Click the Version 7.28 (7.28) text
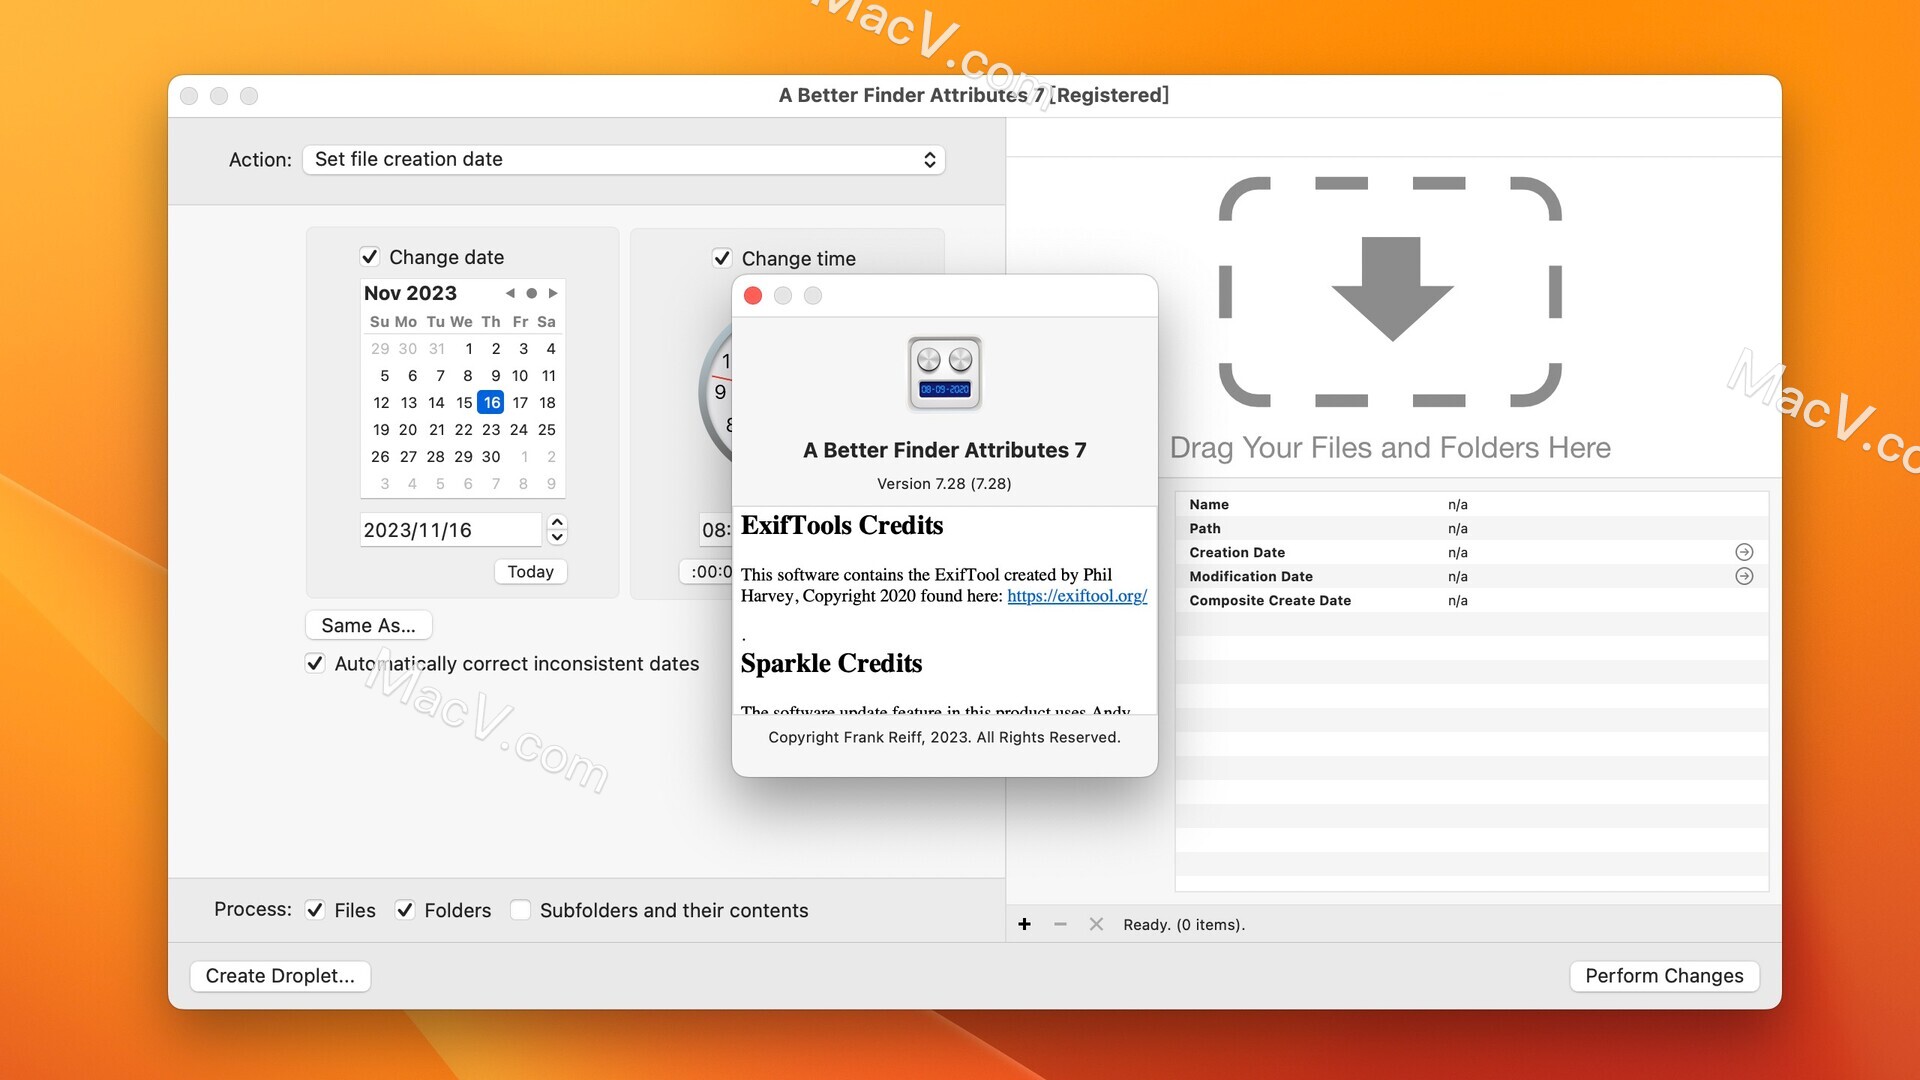The width and height of the screenshot is (1920, 1080). click(x=944, y=484)
